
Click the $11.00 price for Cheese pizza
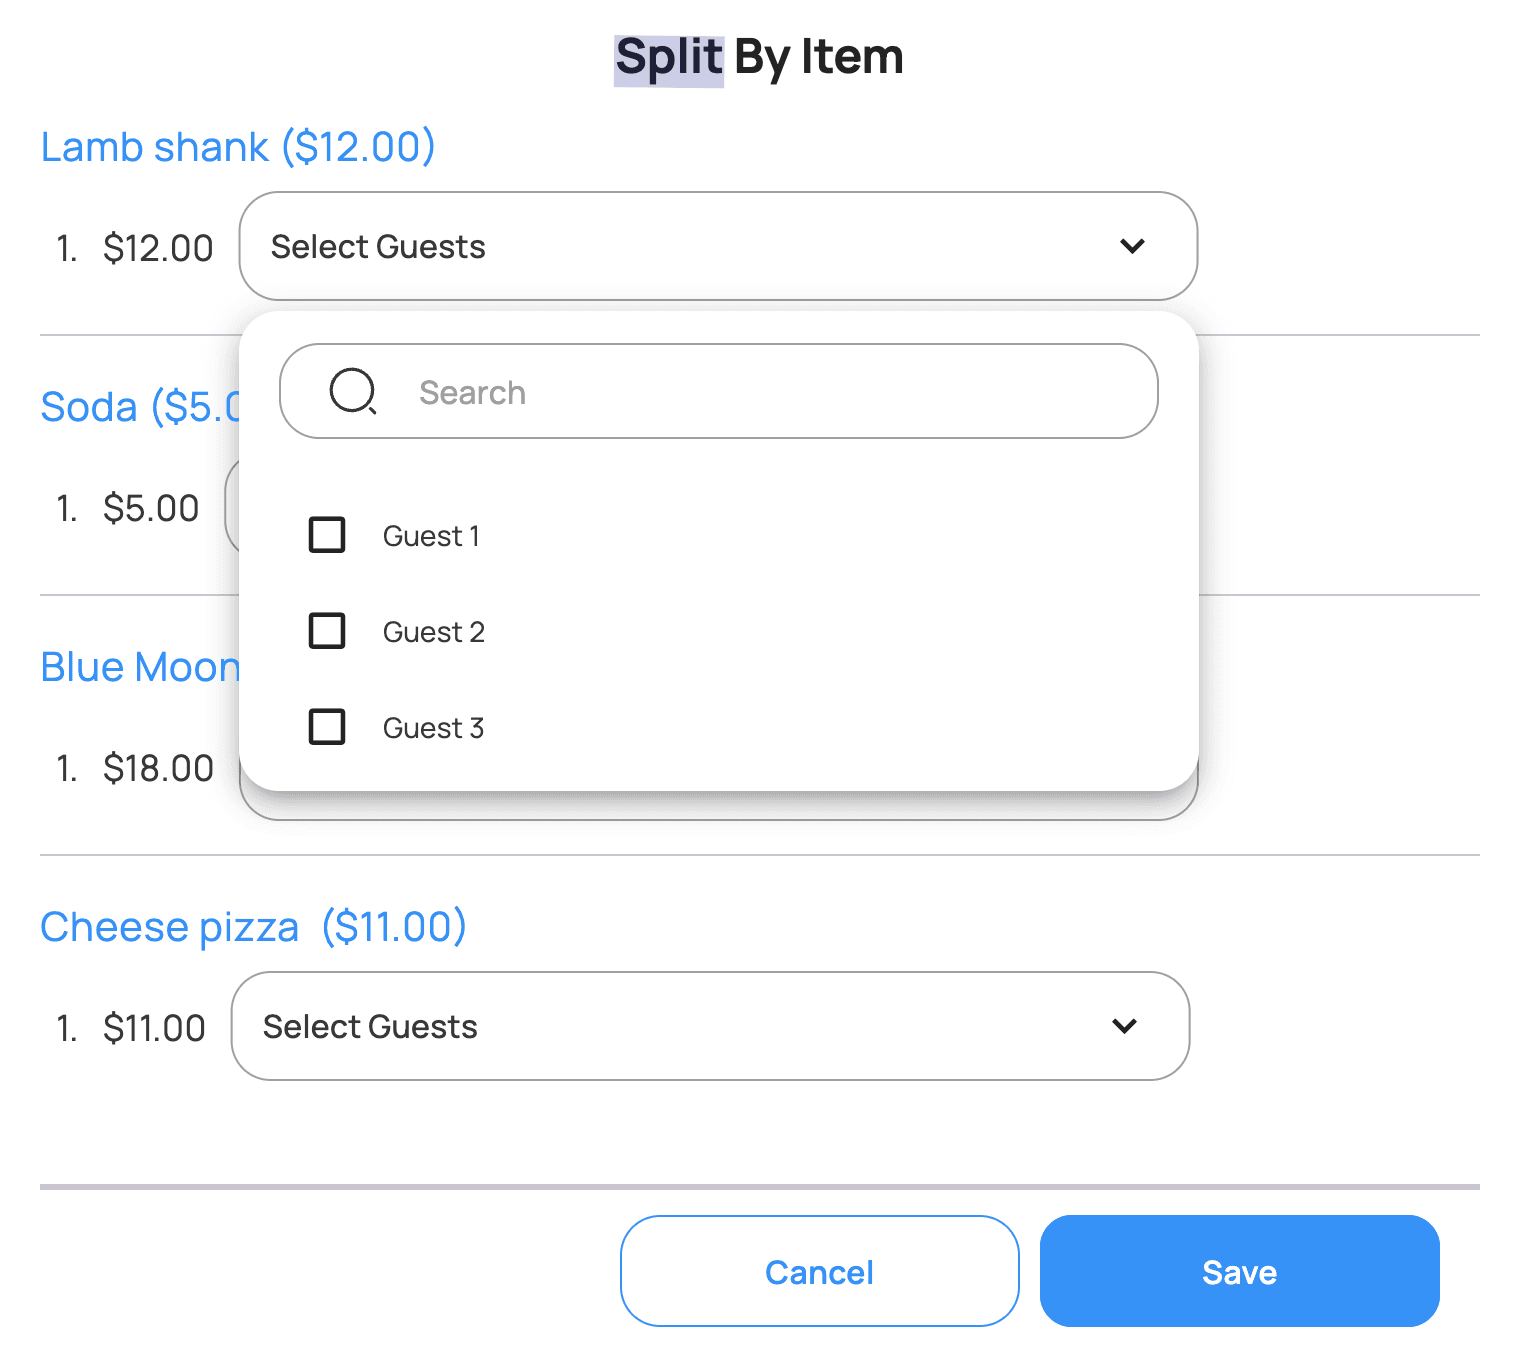pyautogui.click(x=154, y=1026)
